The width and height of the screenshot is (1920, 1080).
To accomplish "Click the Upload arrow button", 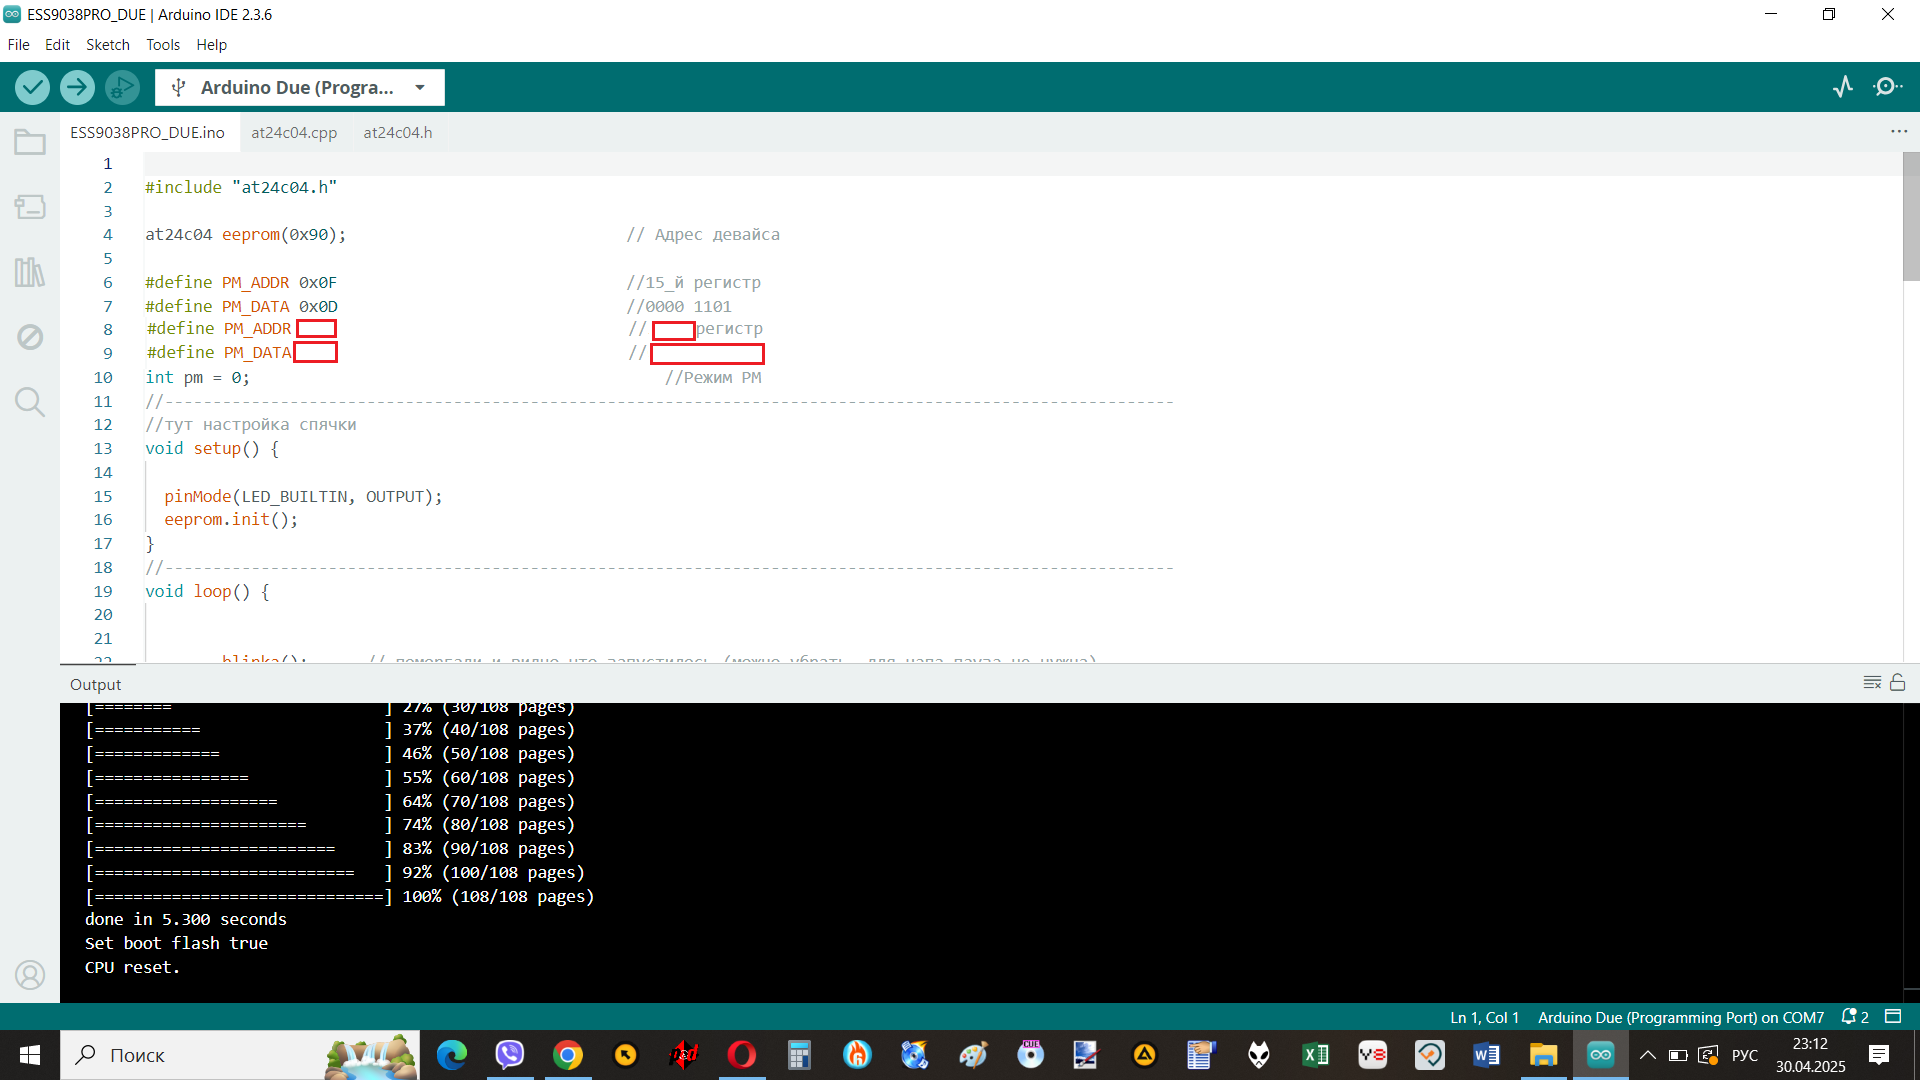I will [77, 87].
